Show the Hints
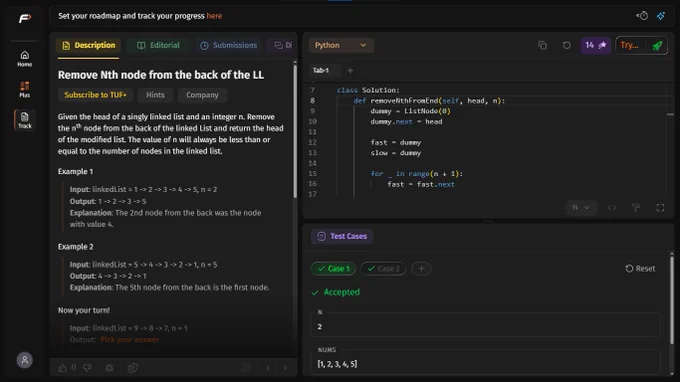This screenshot has width=680, height=382. (x=155, y=95)
